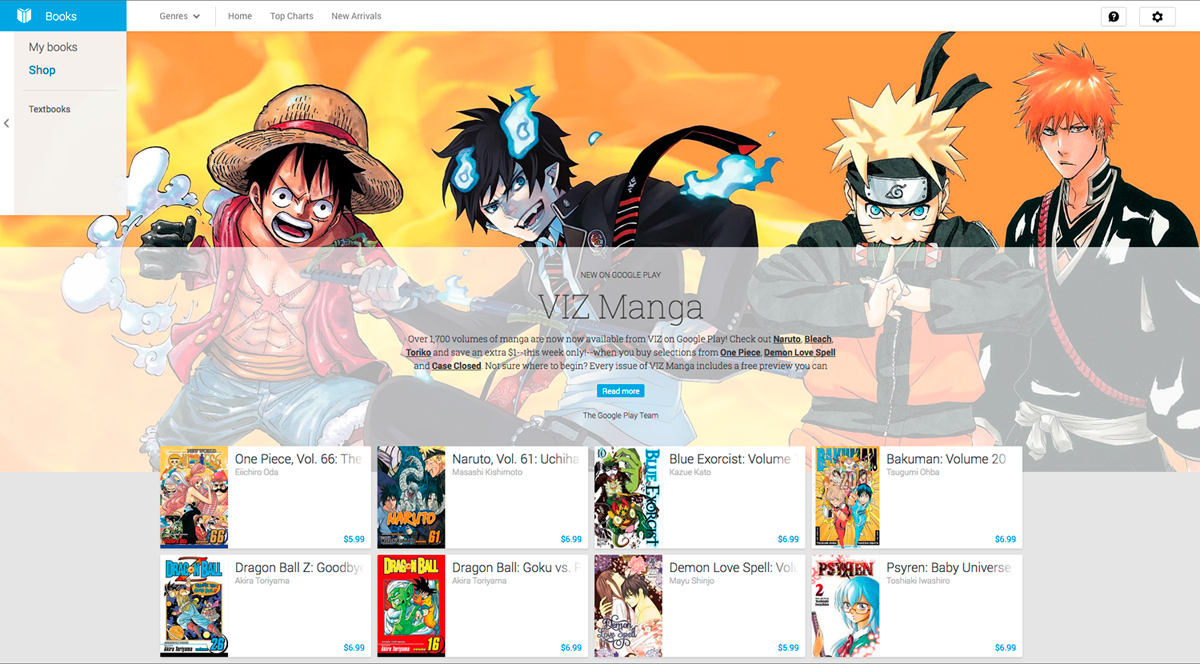
Task: Go to the Home tab
Action: click(x=240, y=16)
